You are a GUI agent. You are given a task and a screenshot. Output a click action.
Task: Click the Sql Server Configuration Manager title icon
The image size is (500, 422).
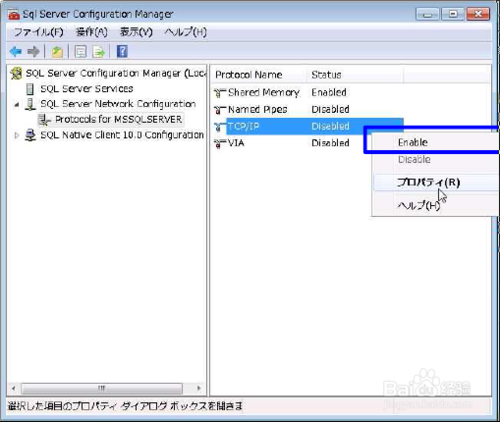(x=14, y=14)
